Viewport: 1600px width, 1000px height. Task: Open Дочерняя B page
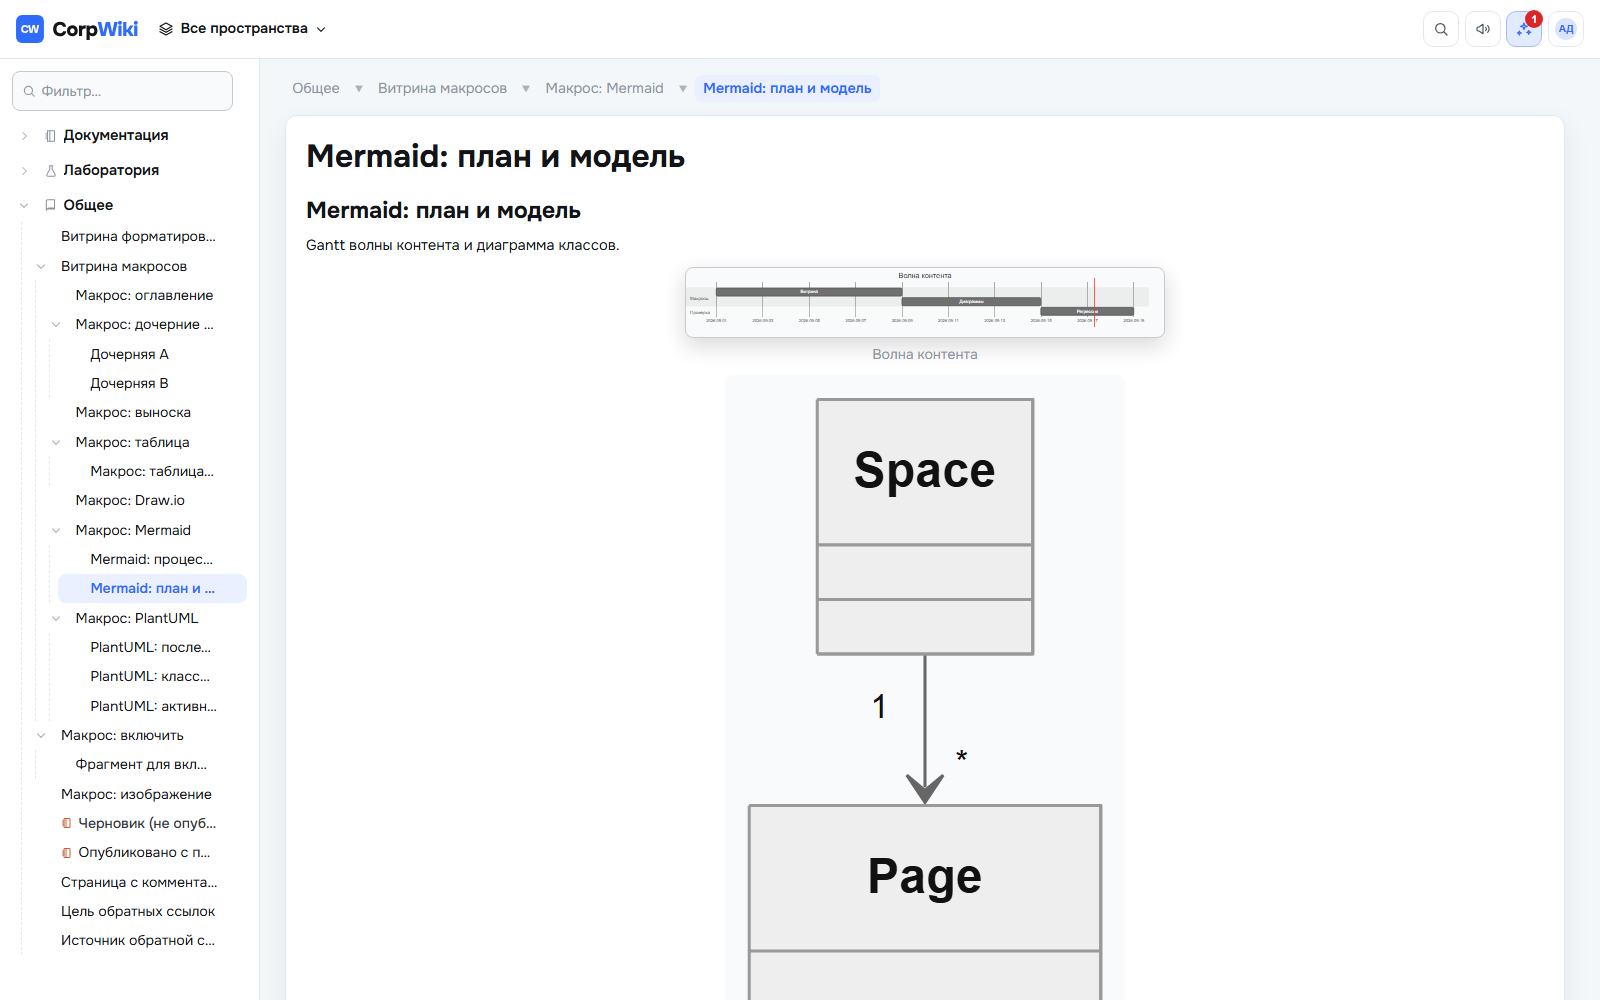(129, 383)
